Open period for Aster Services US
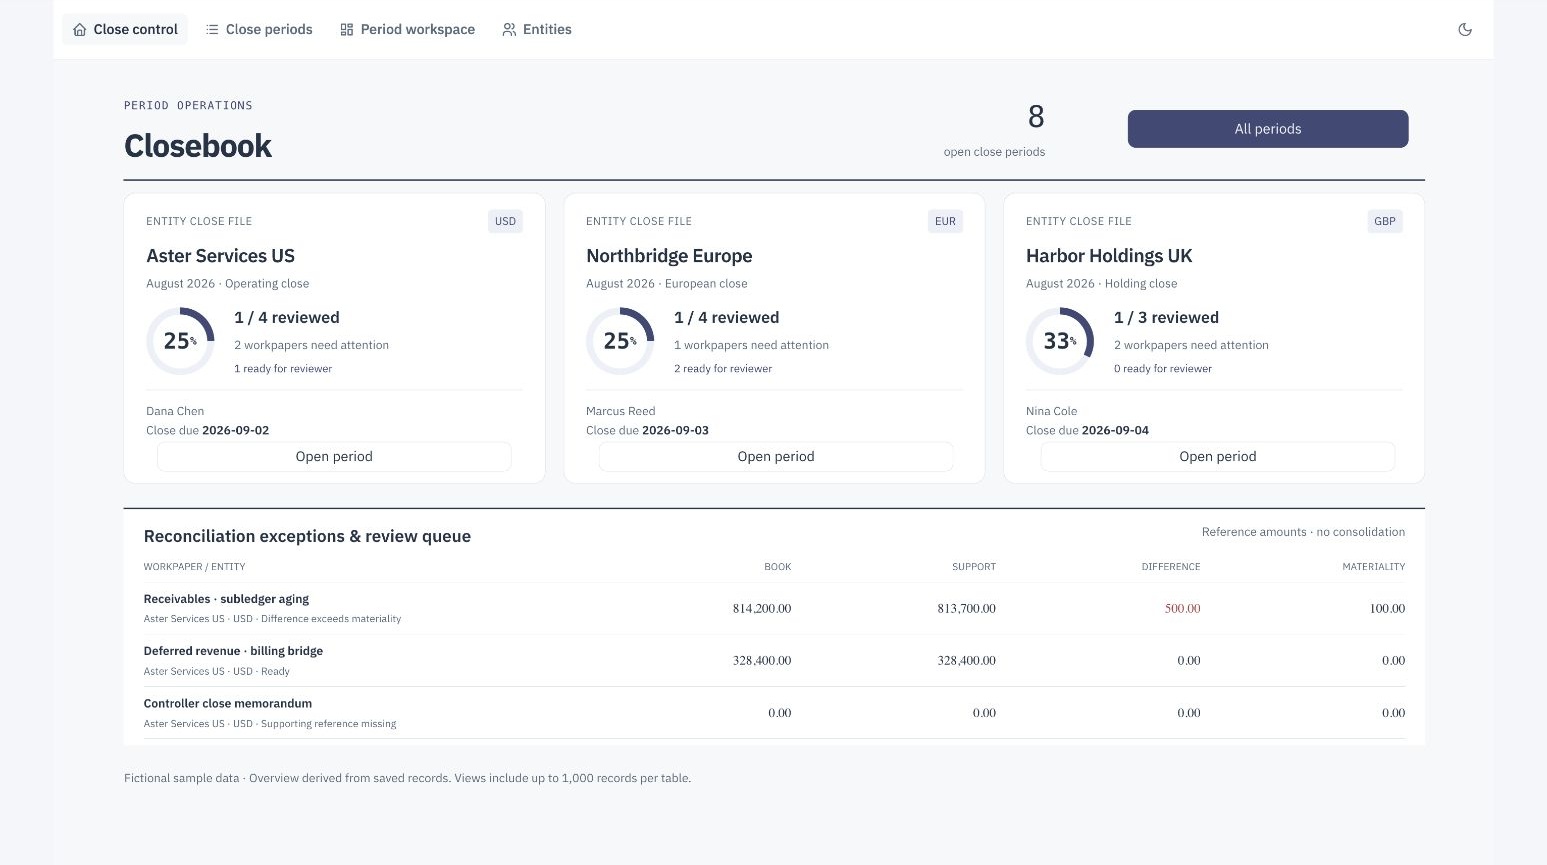Screen dimensions: 1547x865 pyautogui.click(x=334, y=456)
